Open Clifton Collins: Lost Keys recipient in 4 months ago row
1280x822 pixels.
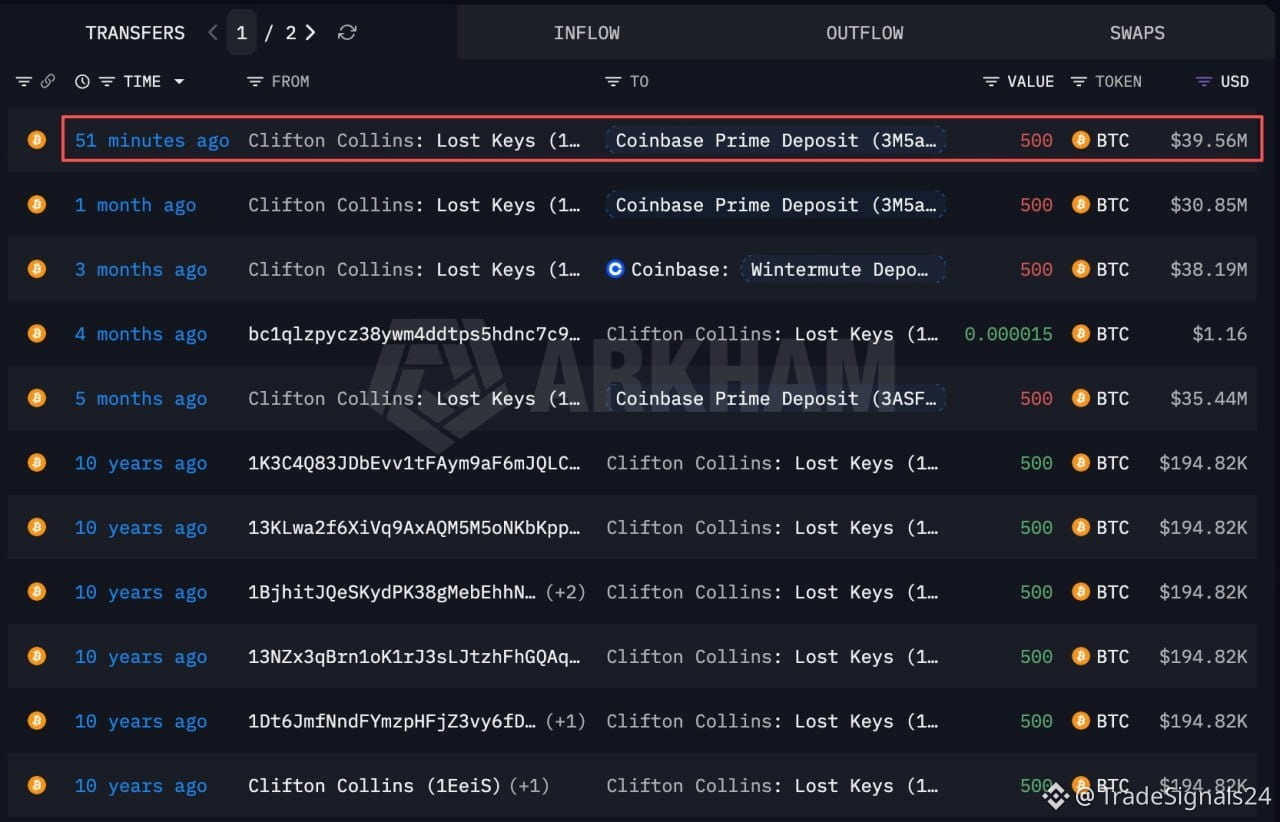[x=773, y=334]
